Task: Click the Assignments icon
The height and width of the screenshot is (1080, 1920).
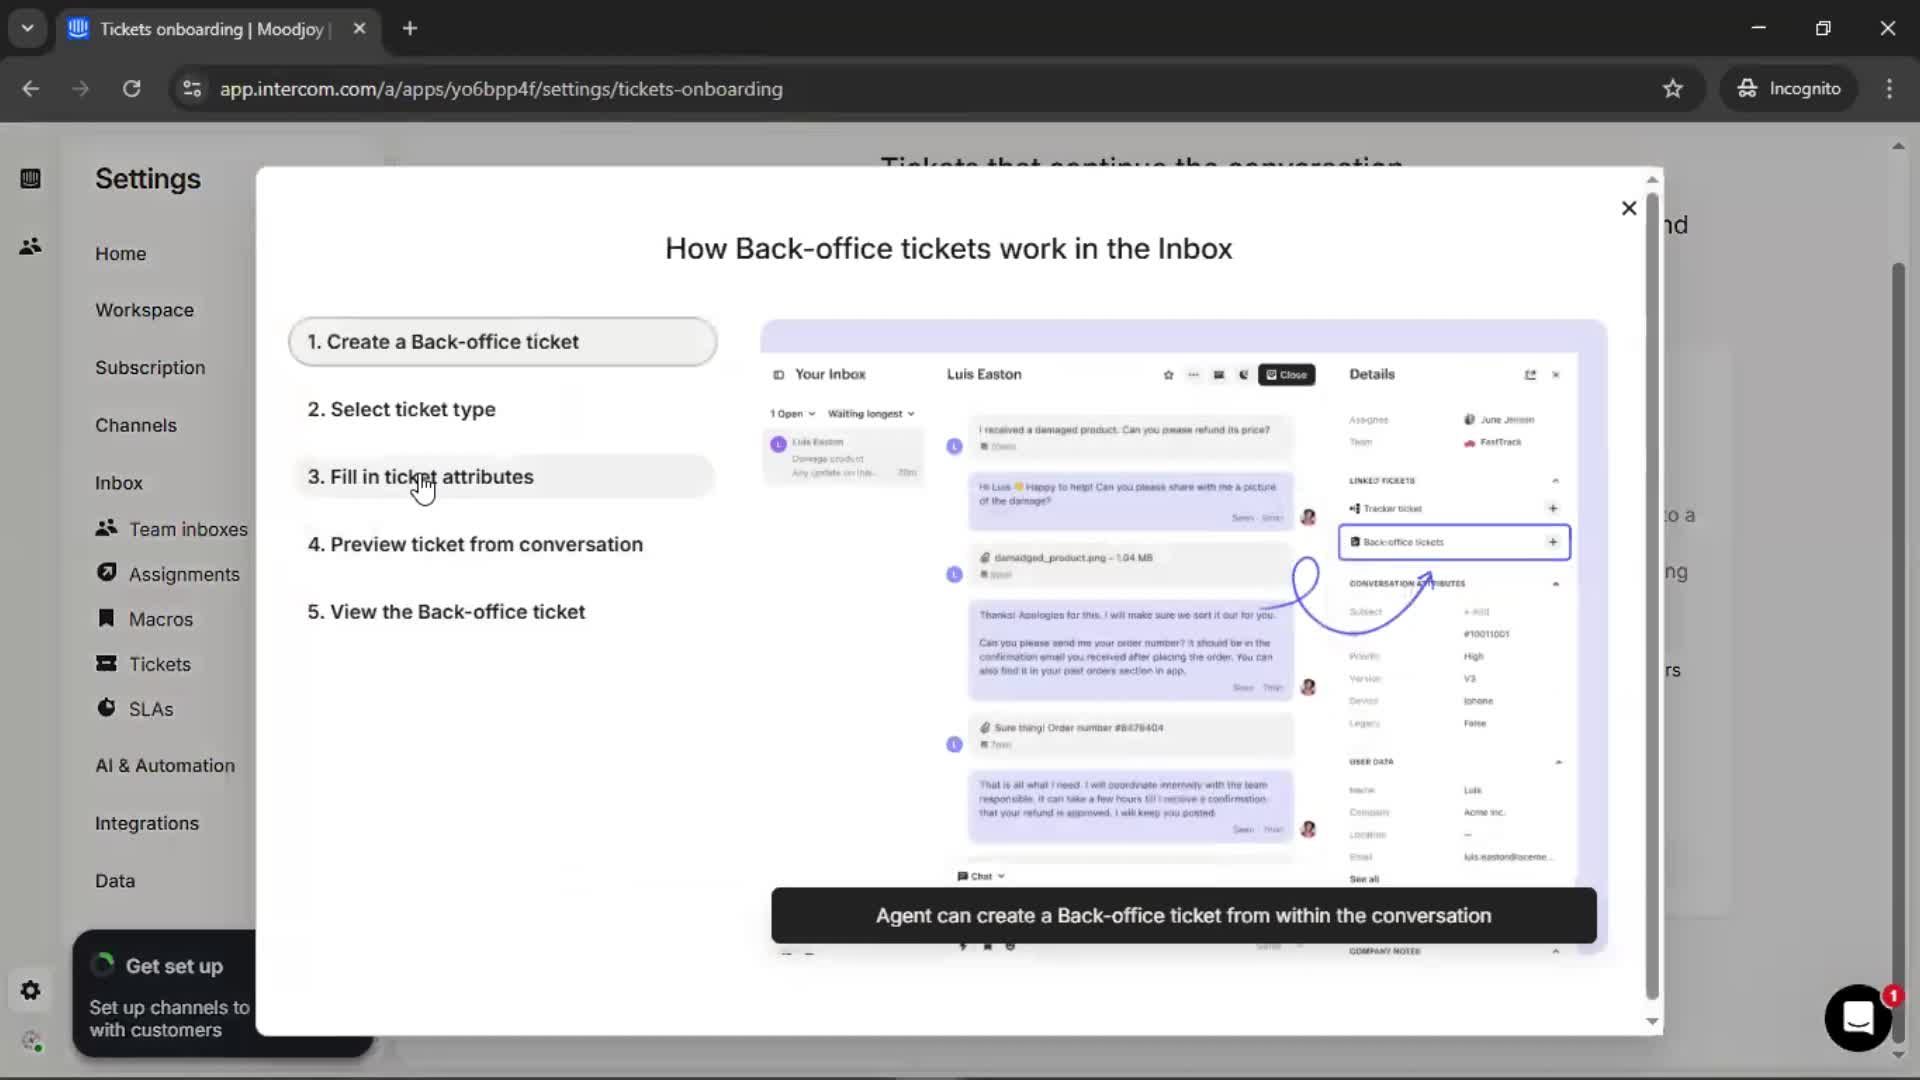Action: [x=106, y=572]
